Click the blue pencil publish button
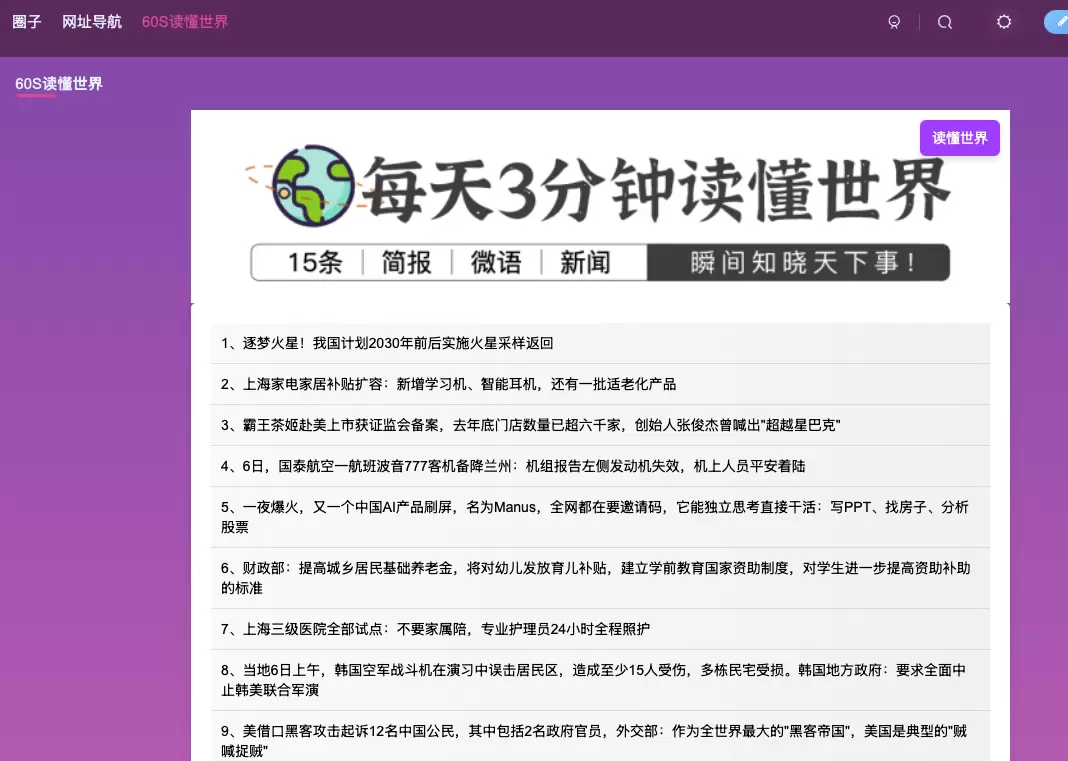Viewport: 1068px width, 761px height. click(x=1057, y=22)
